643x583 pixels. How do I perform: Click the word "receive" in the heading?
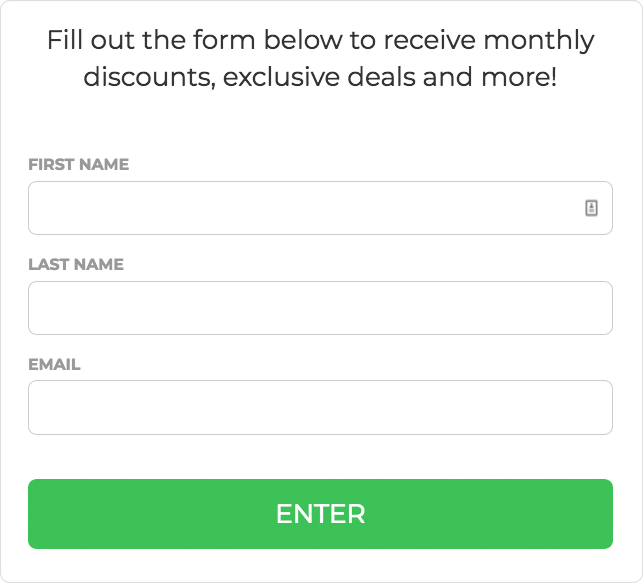427,42
